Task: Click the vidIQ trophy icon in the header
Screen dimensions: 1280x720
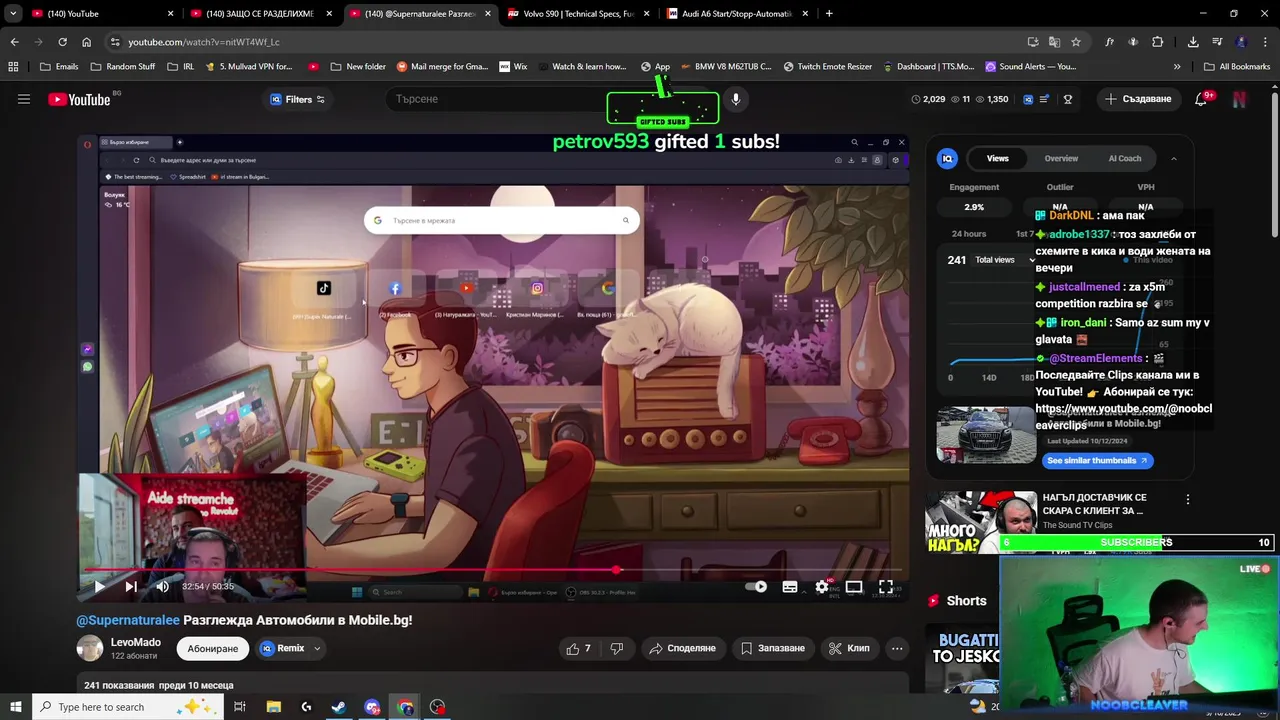Action: pos(1068,99)
